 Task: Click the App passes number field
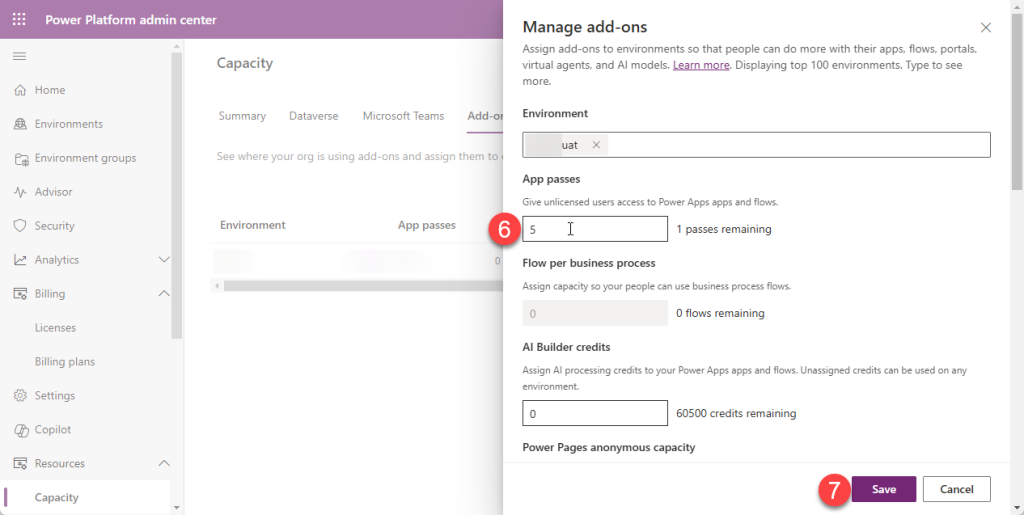[x=595, y=229]
